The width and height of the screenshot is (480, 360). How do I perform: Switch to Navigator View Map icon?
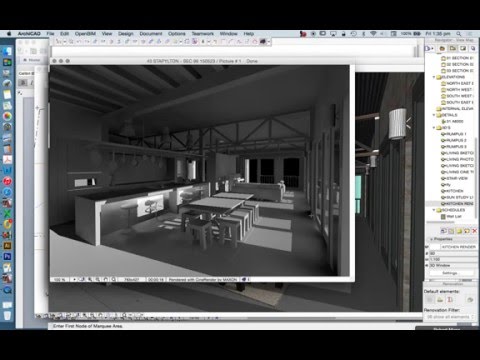coord(453,49)
